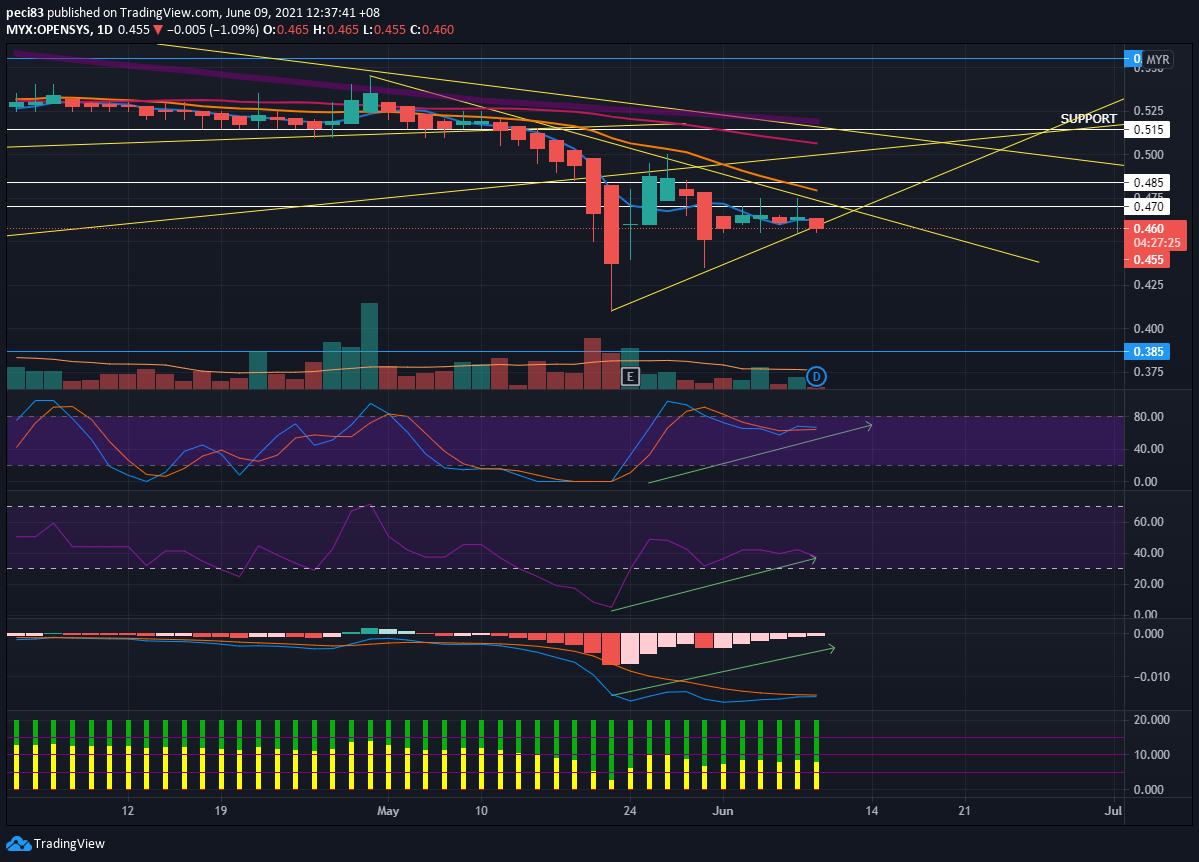Click the dividend 'D' marker icon
Screen dimensions: 1199x862
click(817, 376)
